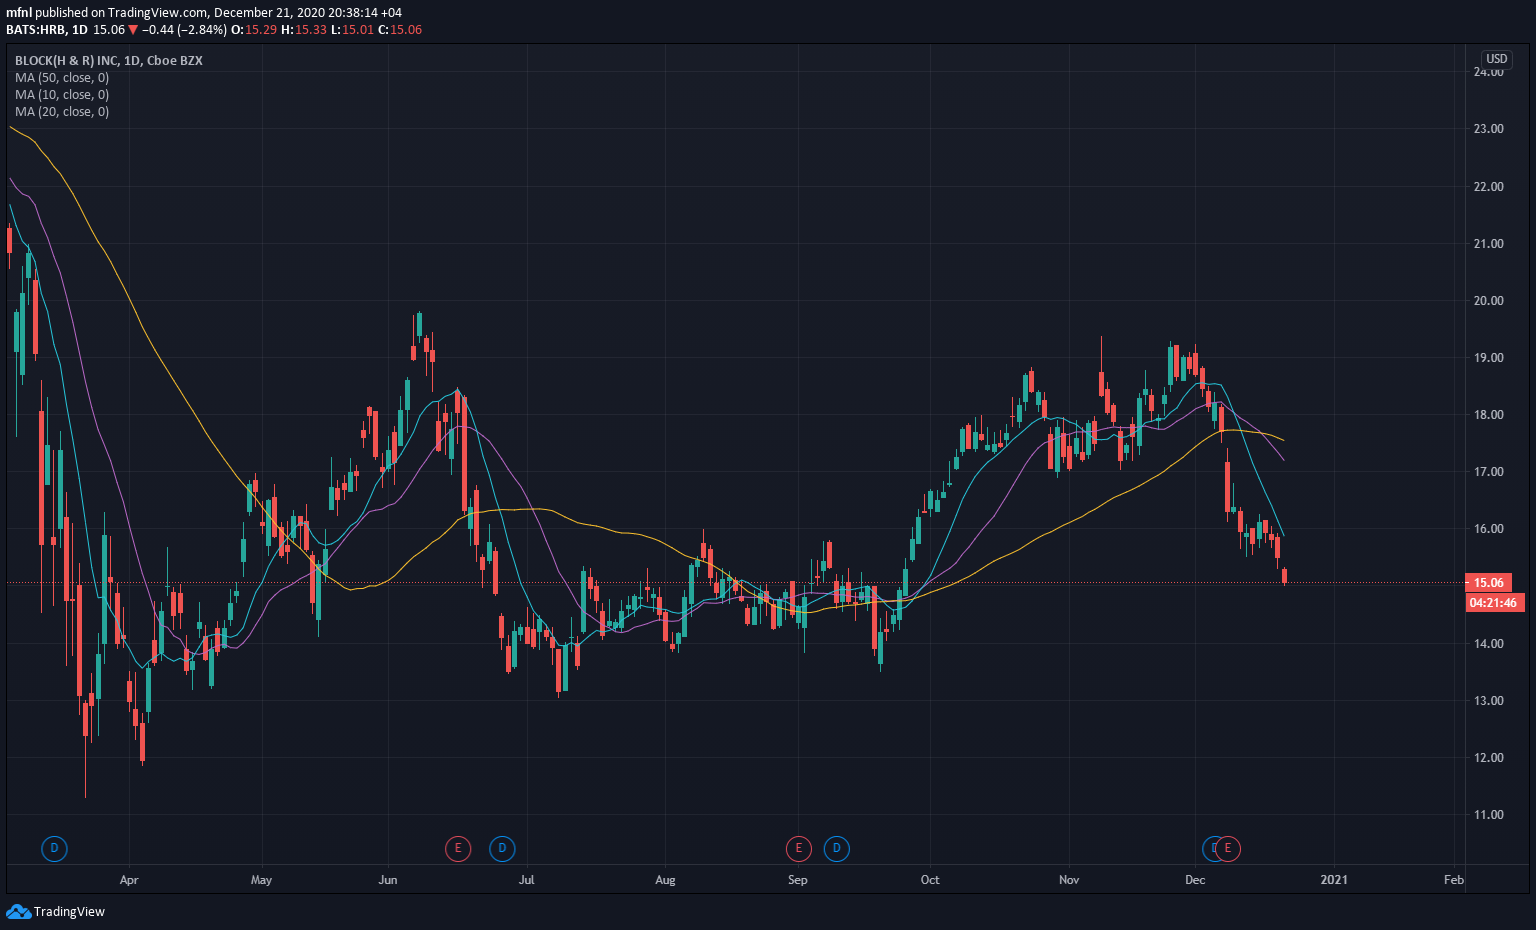The height and width of the screenshot is (930, 1536).
Task: Click the 13.00 price axis label
Action: [x=1489, y=701]
